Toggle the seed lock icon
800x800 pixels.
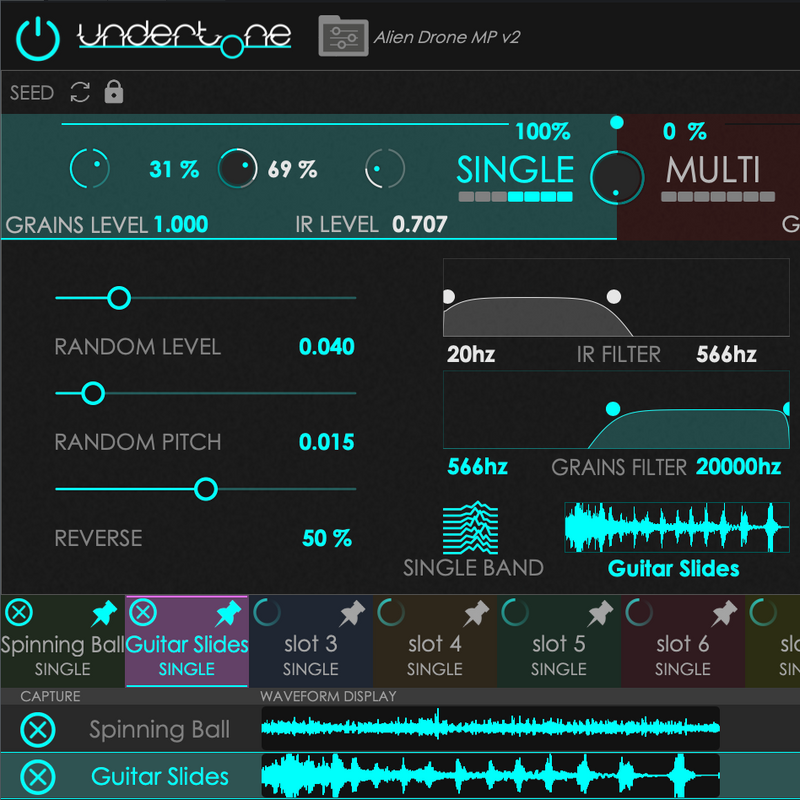point(114,92)
